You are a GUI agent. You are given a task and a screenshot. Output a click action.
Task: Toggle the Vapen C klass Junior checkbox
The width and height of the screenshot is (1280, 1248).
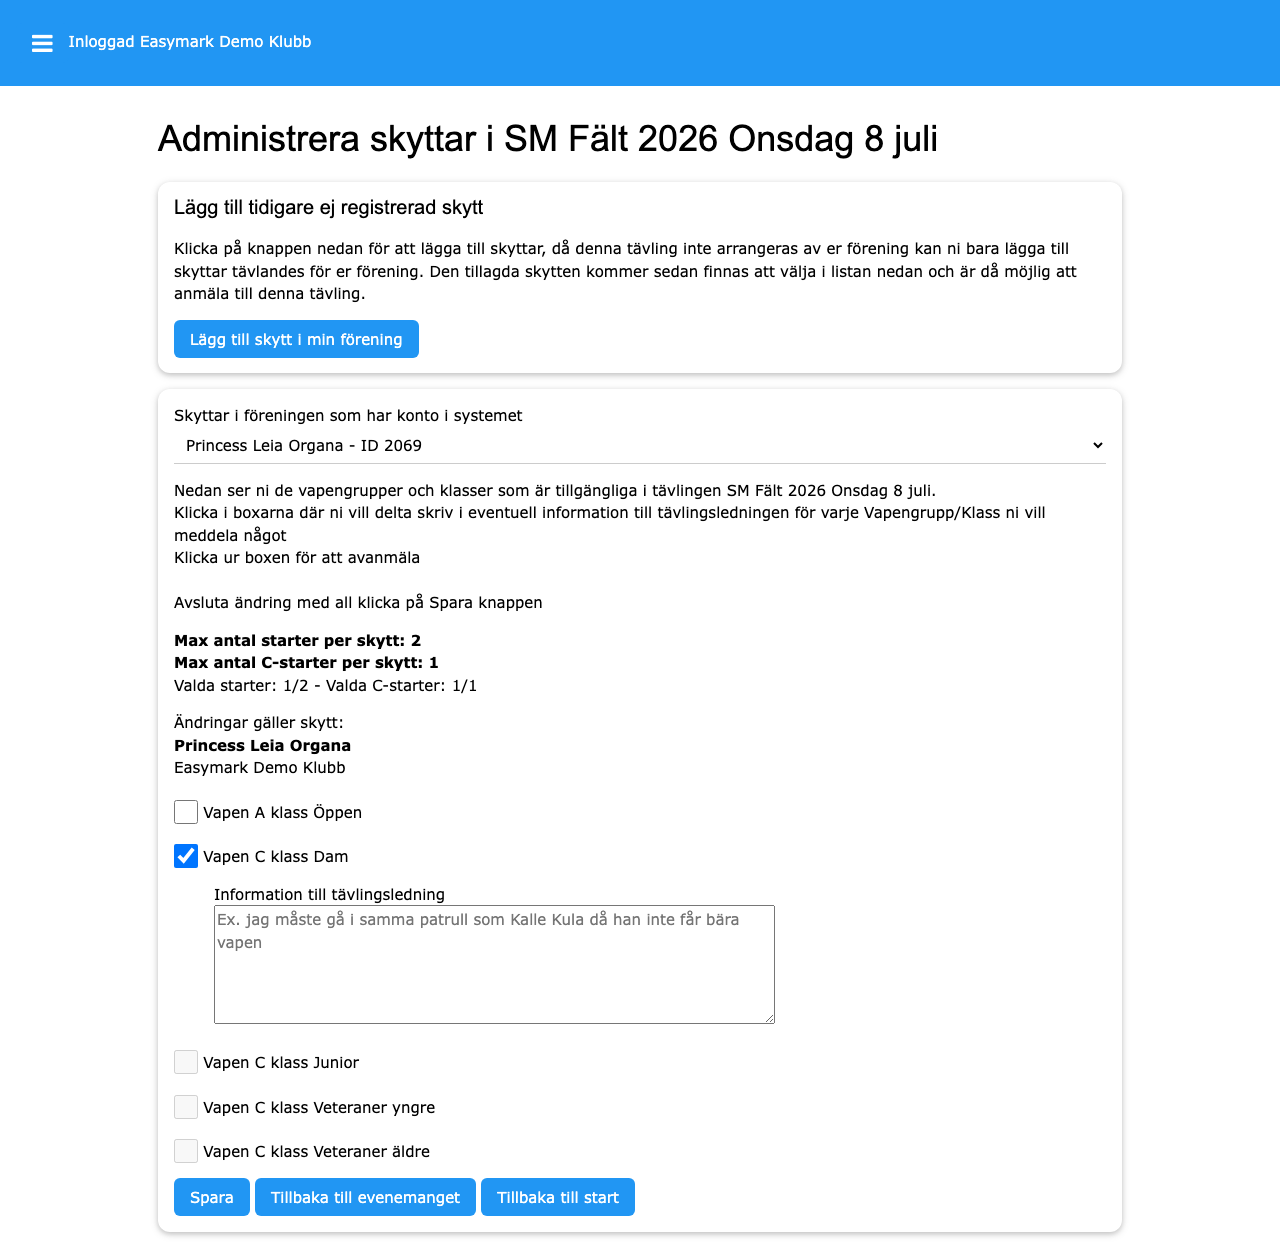click(x=186, y=1062)
